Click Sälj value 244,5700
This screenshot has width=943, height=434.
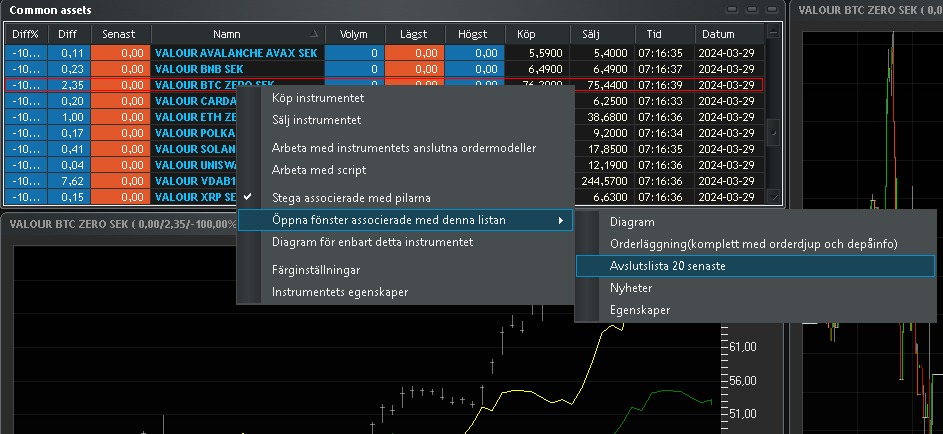pyautogui.click(x=605, y=180)
